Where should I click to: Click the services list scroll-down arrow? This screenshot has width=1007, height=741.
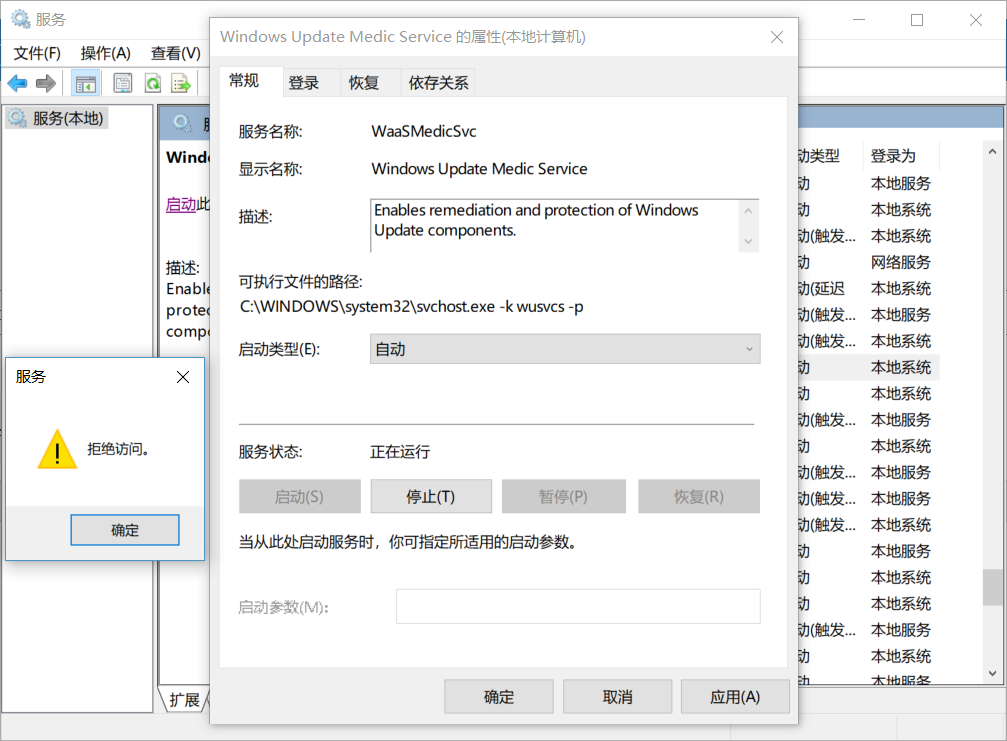click(x=993, y=674)
